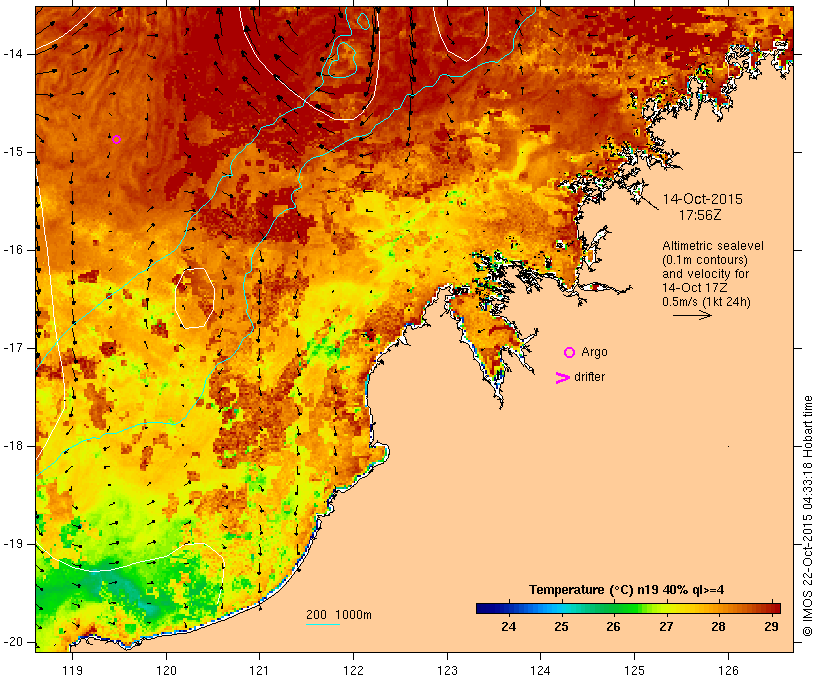Click the longitude axis label 126
Viewport: 820px width, 680px height.
tap(728, 670)
